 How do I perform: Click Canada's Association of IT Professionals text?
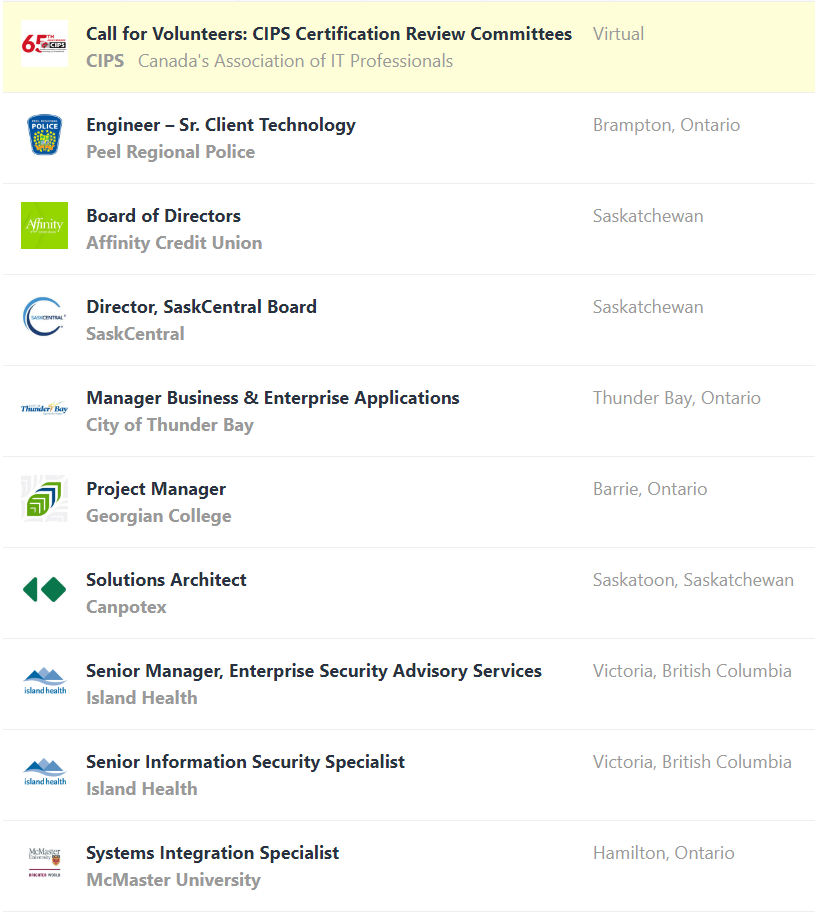point(295,61)
